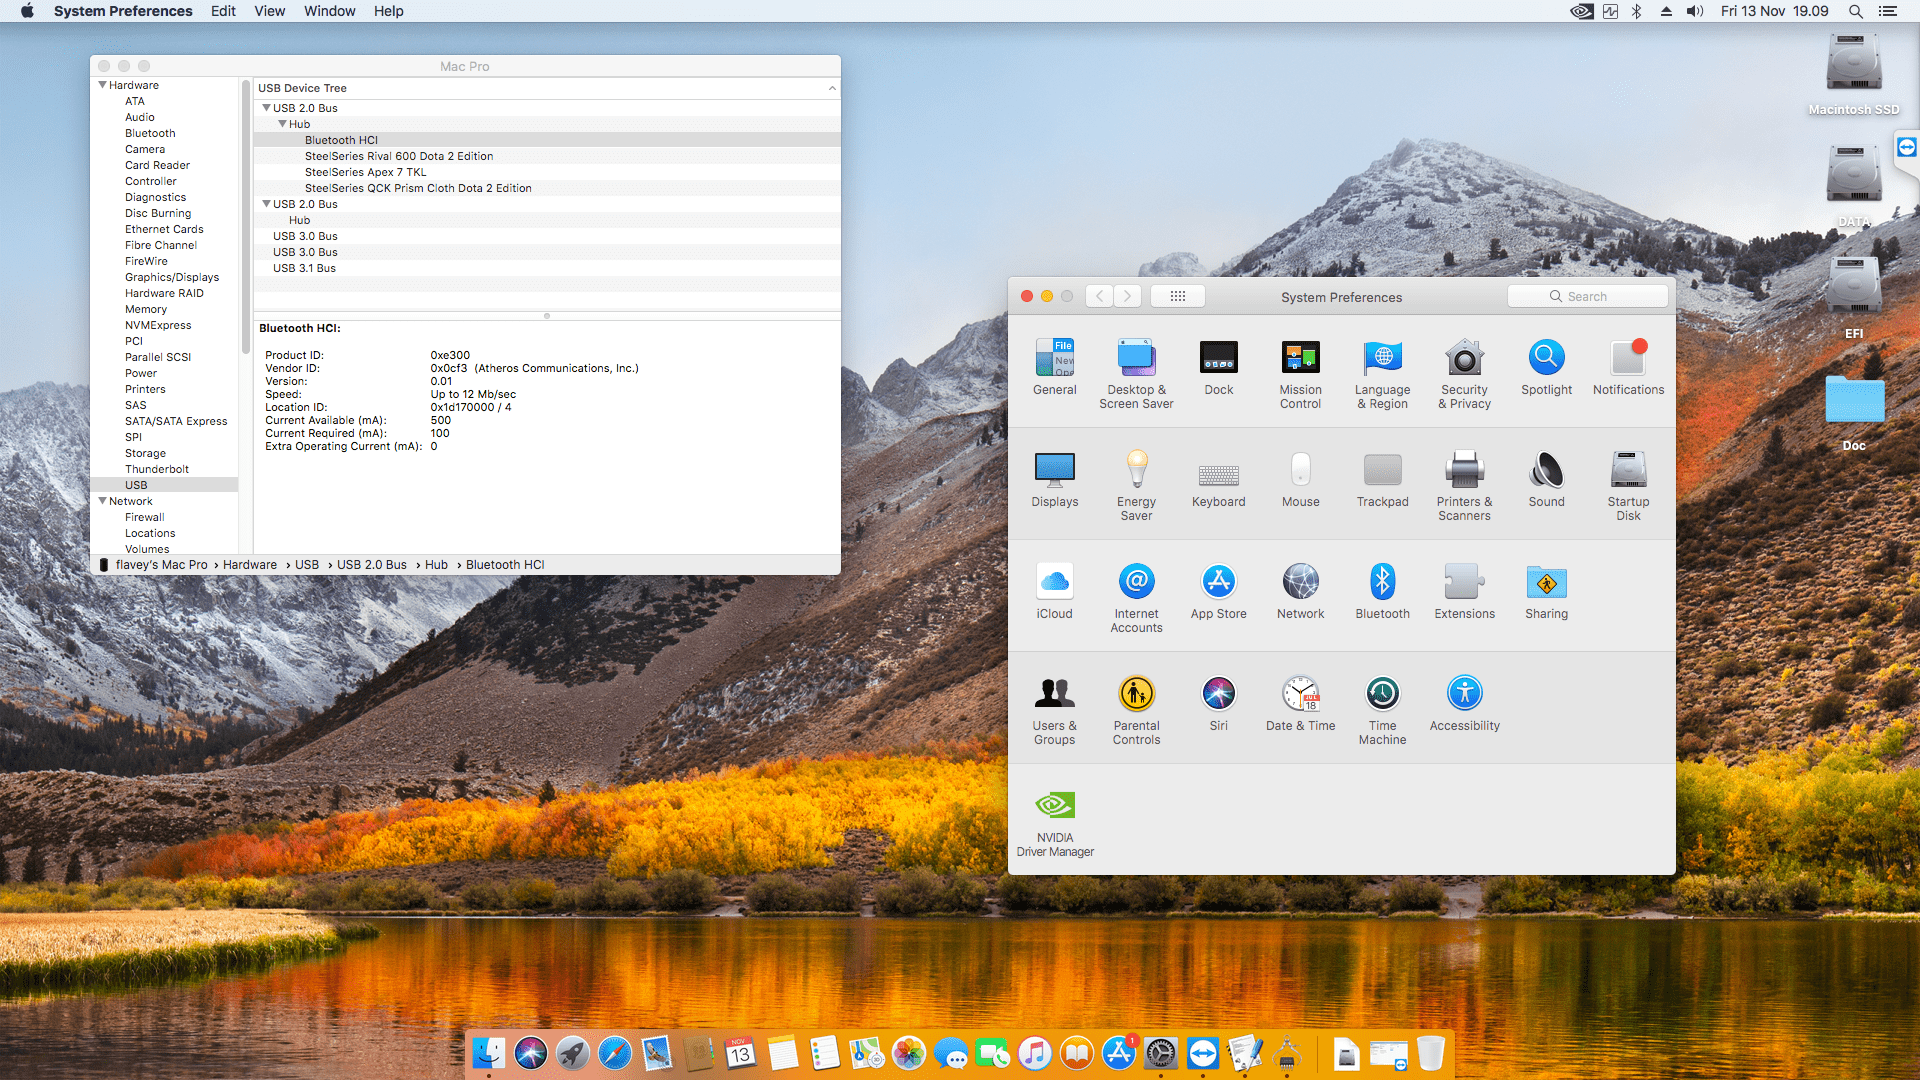Collapse the Hardware tree section
The width and height of the screenshot is (1920, 1080).
pyautogui.click(x=102, y=85)
